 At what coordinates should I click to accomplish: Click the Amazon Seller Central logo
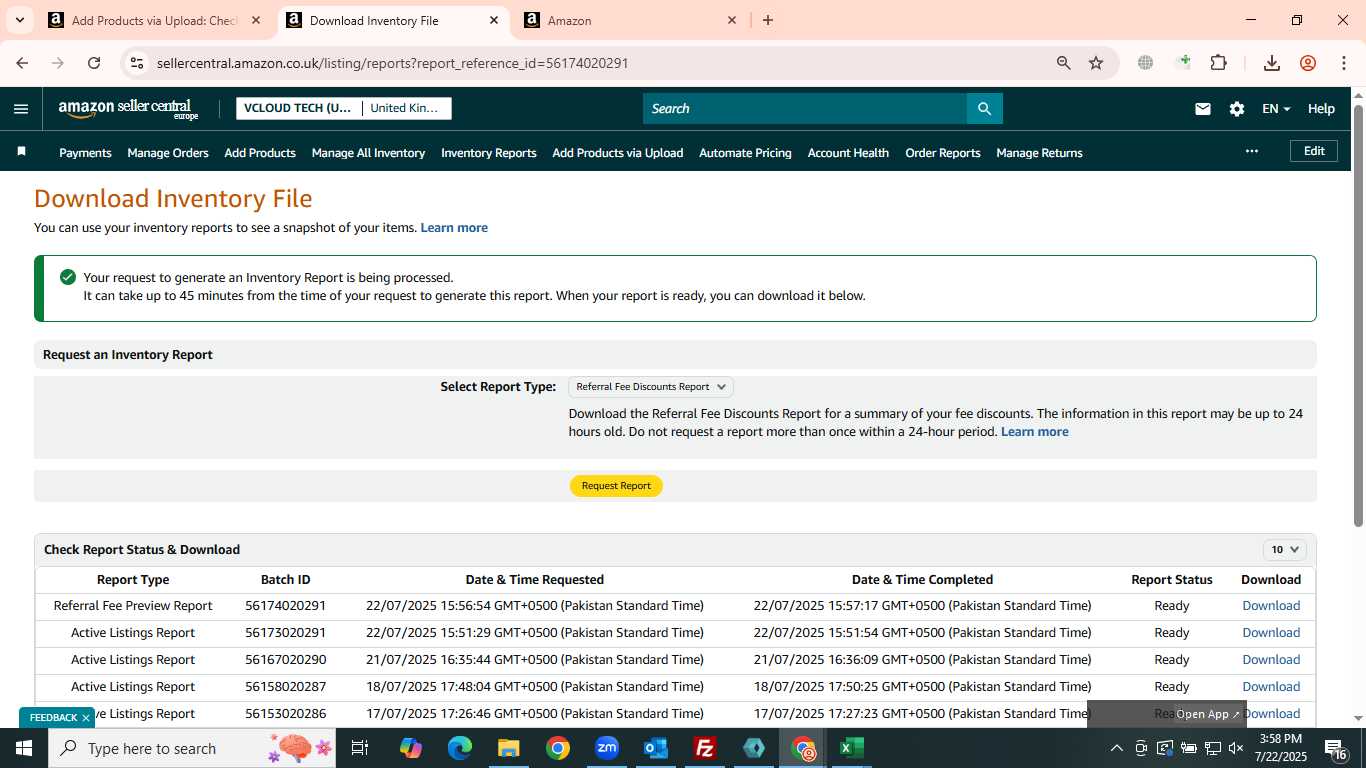click(x=128, y=109)
